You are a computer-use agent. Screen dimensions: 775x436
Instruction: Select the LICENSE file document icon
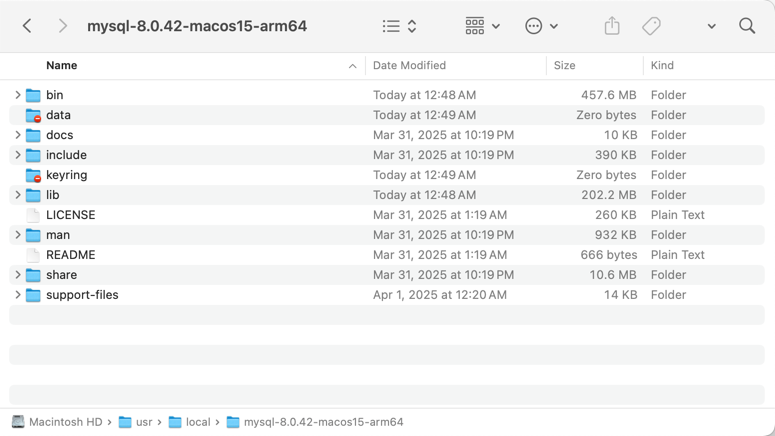[x=33, y=215]
